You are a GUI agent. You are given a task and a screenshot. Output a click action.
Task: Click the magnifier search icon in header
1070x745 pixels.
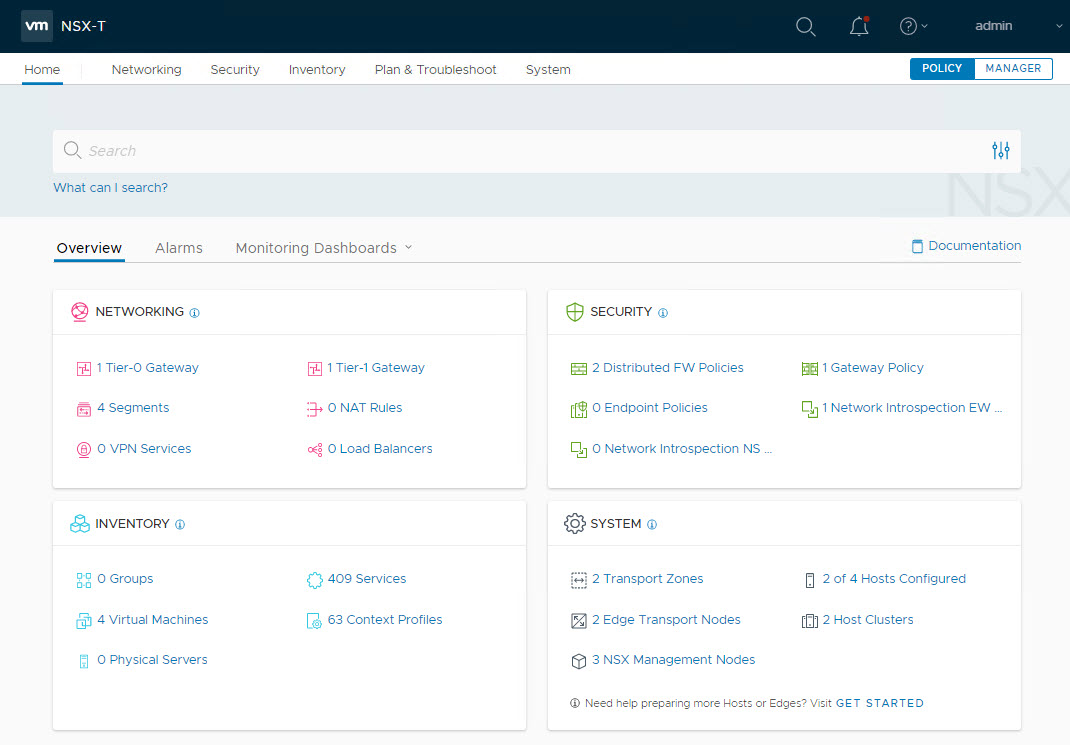(806, 27)
